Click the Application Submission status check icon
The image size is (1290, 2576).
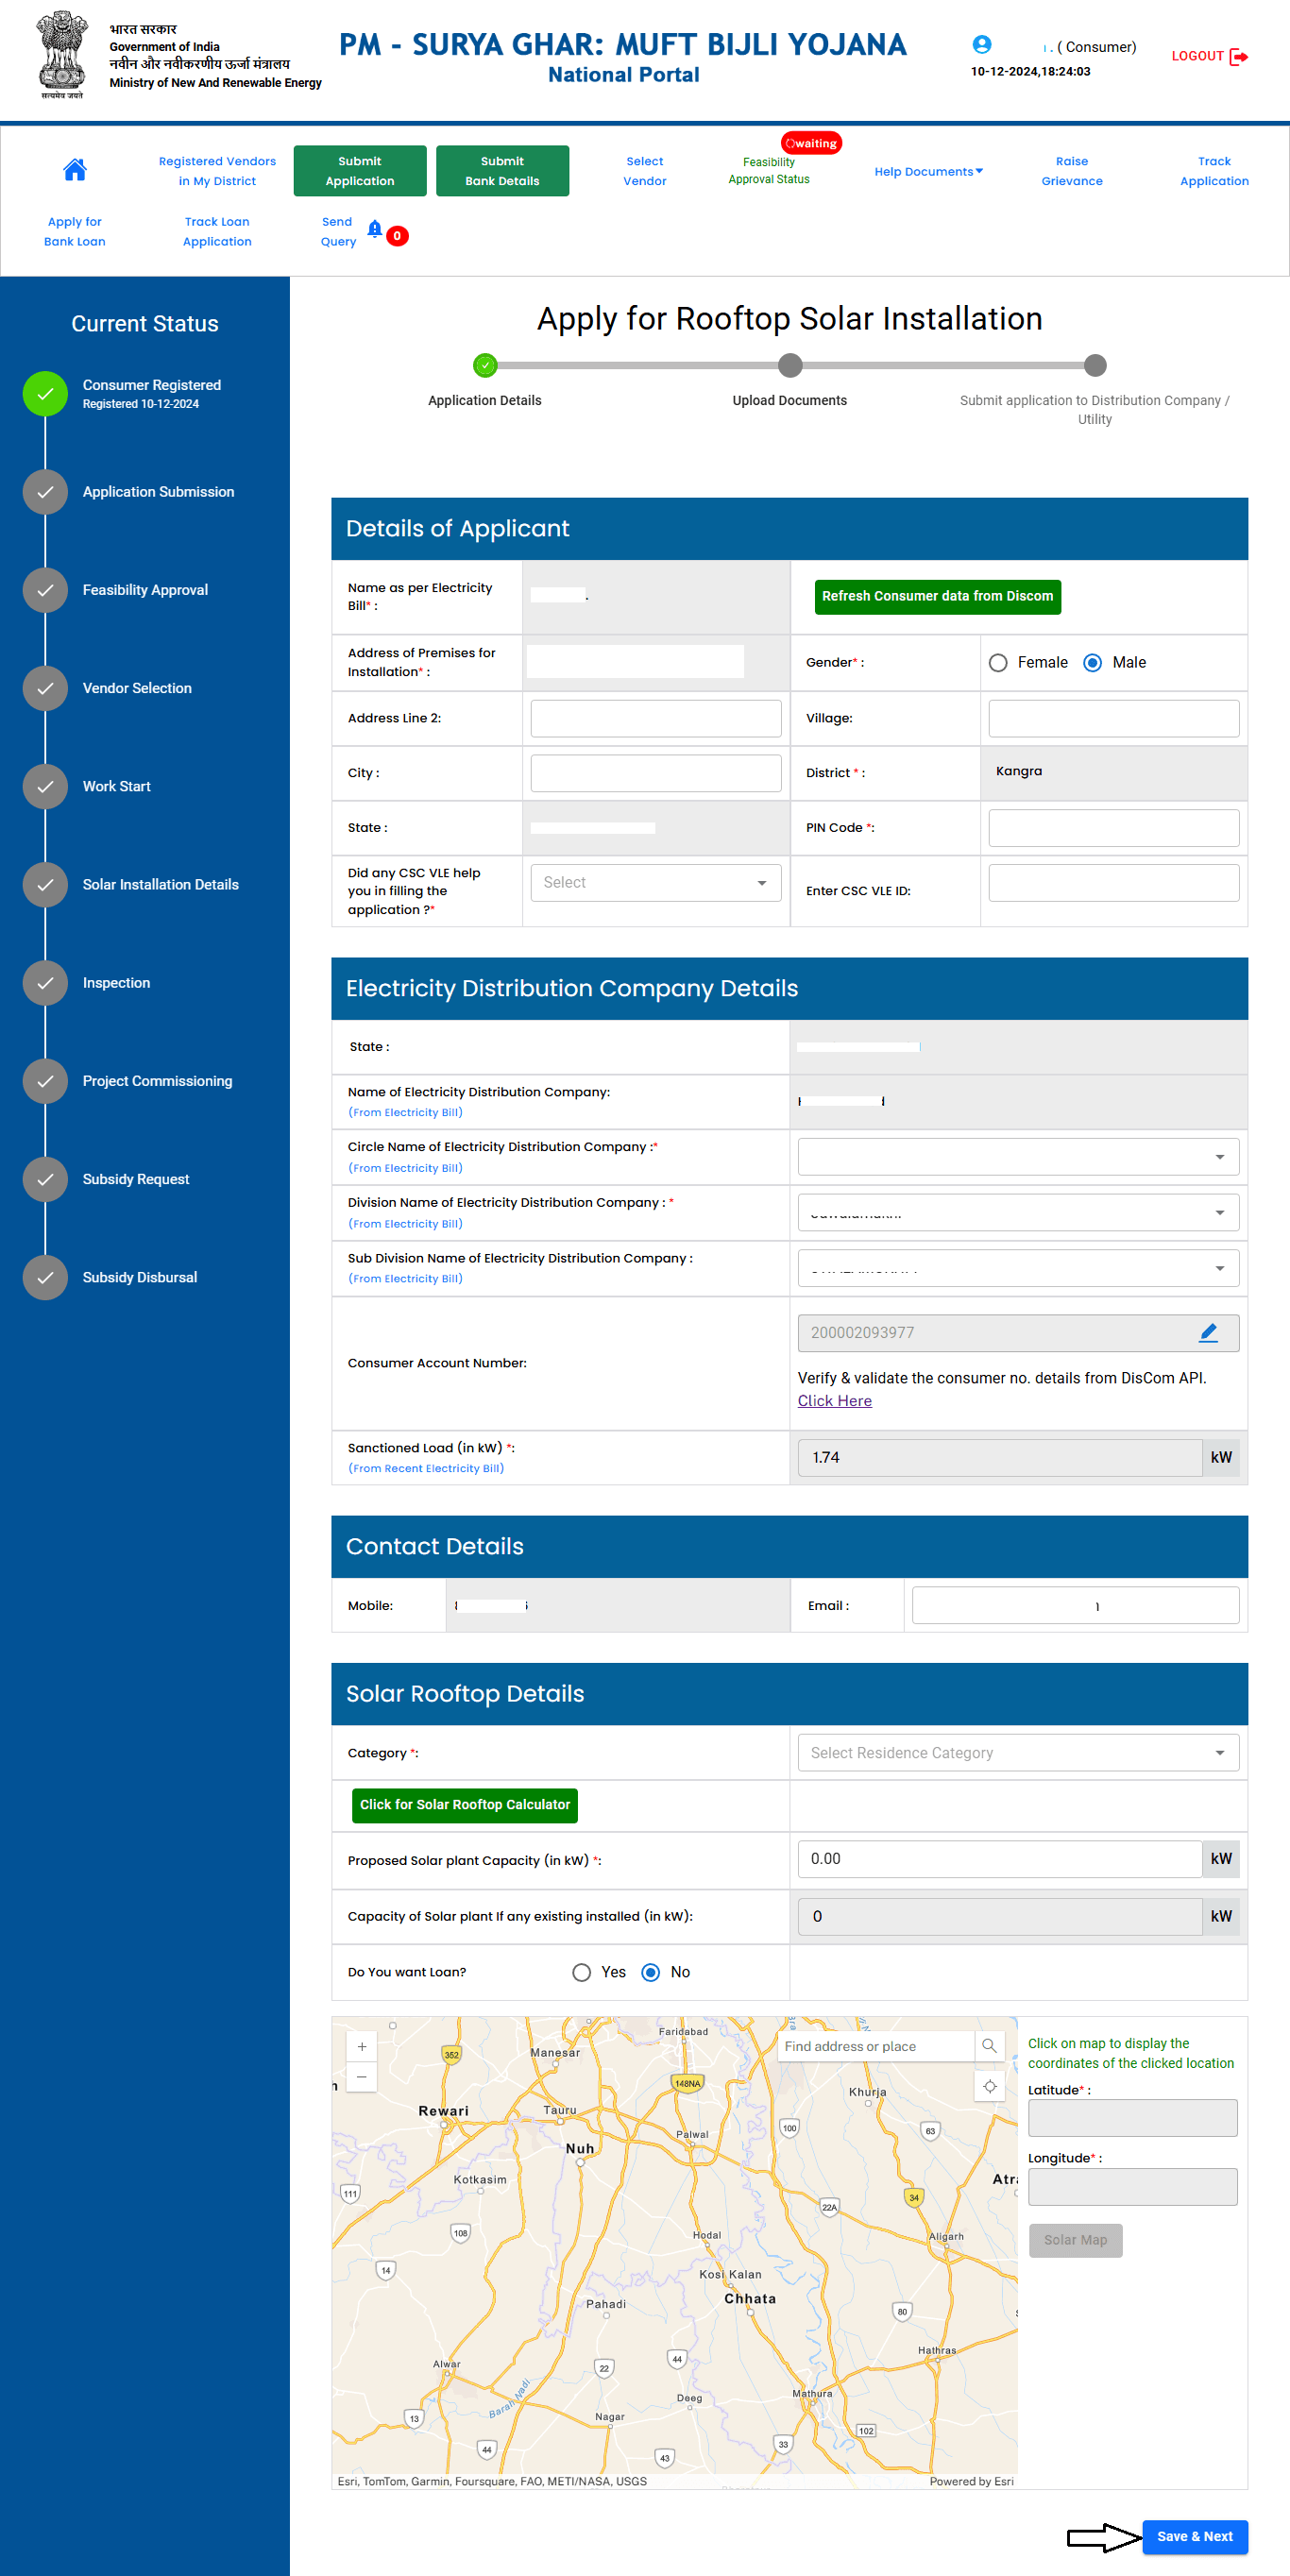(x=45, y=492)
